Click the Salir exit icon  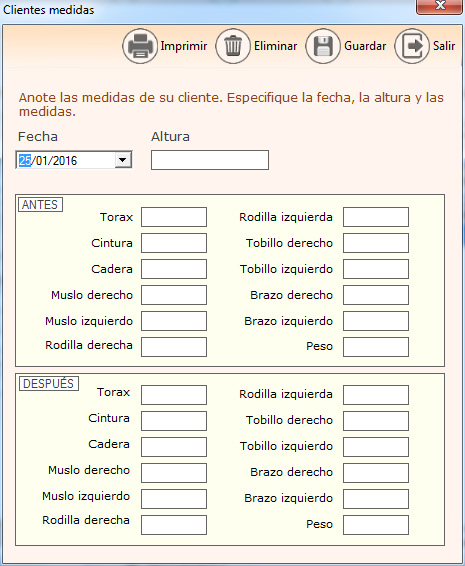(x=412, y=46)
